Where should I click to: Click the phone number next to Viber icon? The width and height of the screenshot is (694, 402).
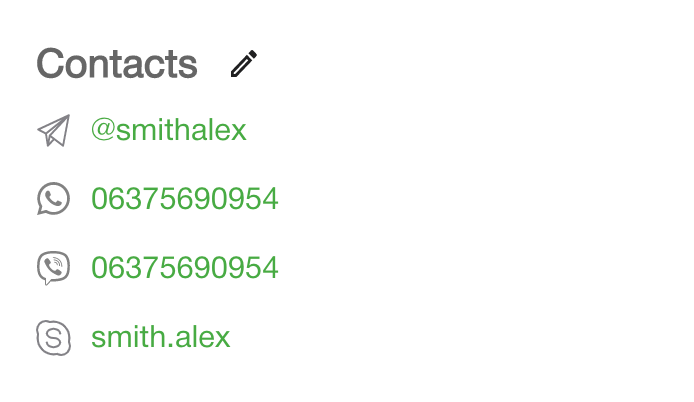point(184,268)
